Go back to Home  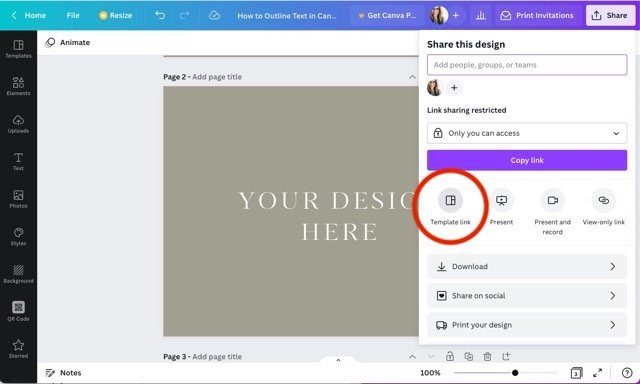pos(29,16)
